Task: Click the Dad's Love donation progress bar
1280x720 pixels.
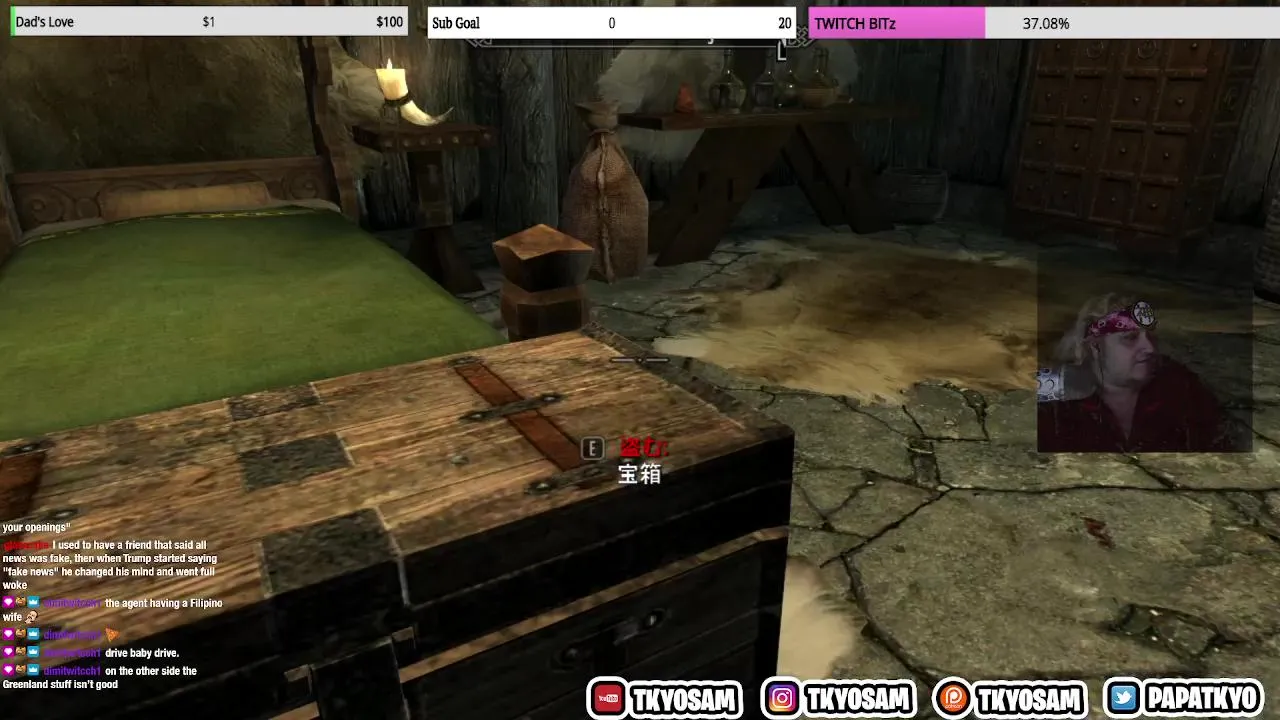Action: (x=209, y=22)
